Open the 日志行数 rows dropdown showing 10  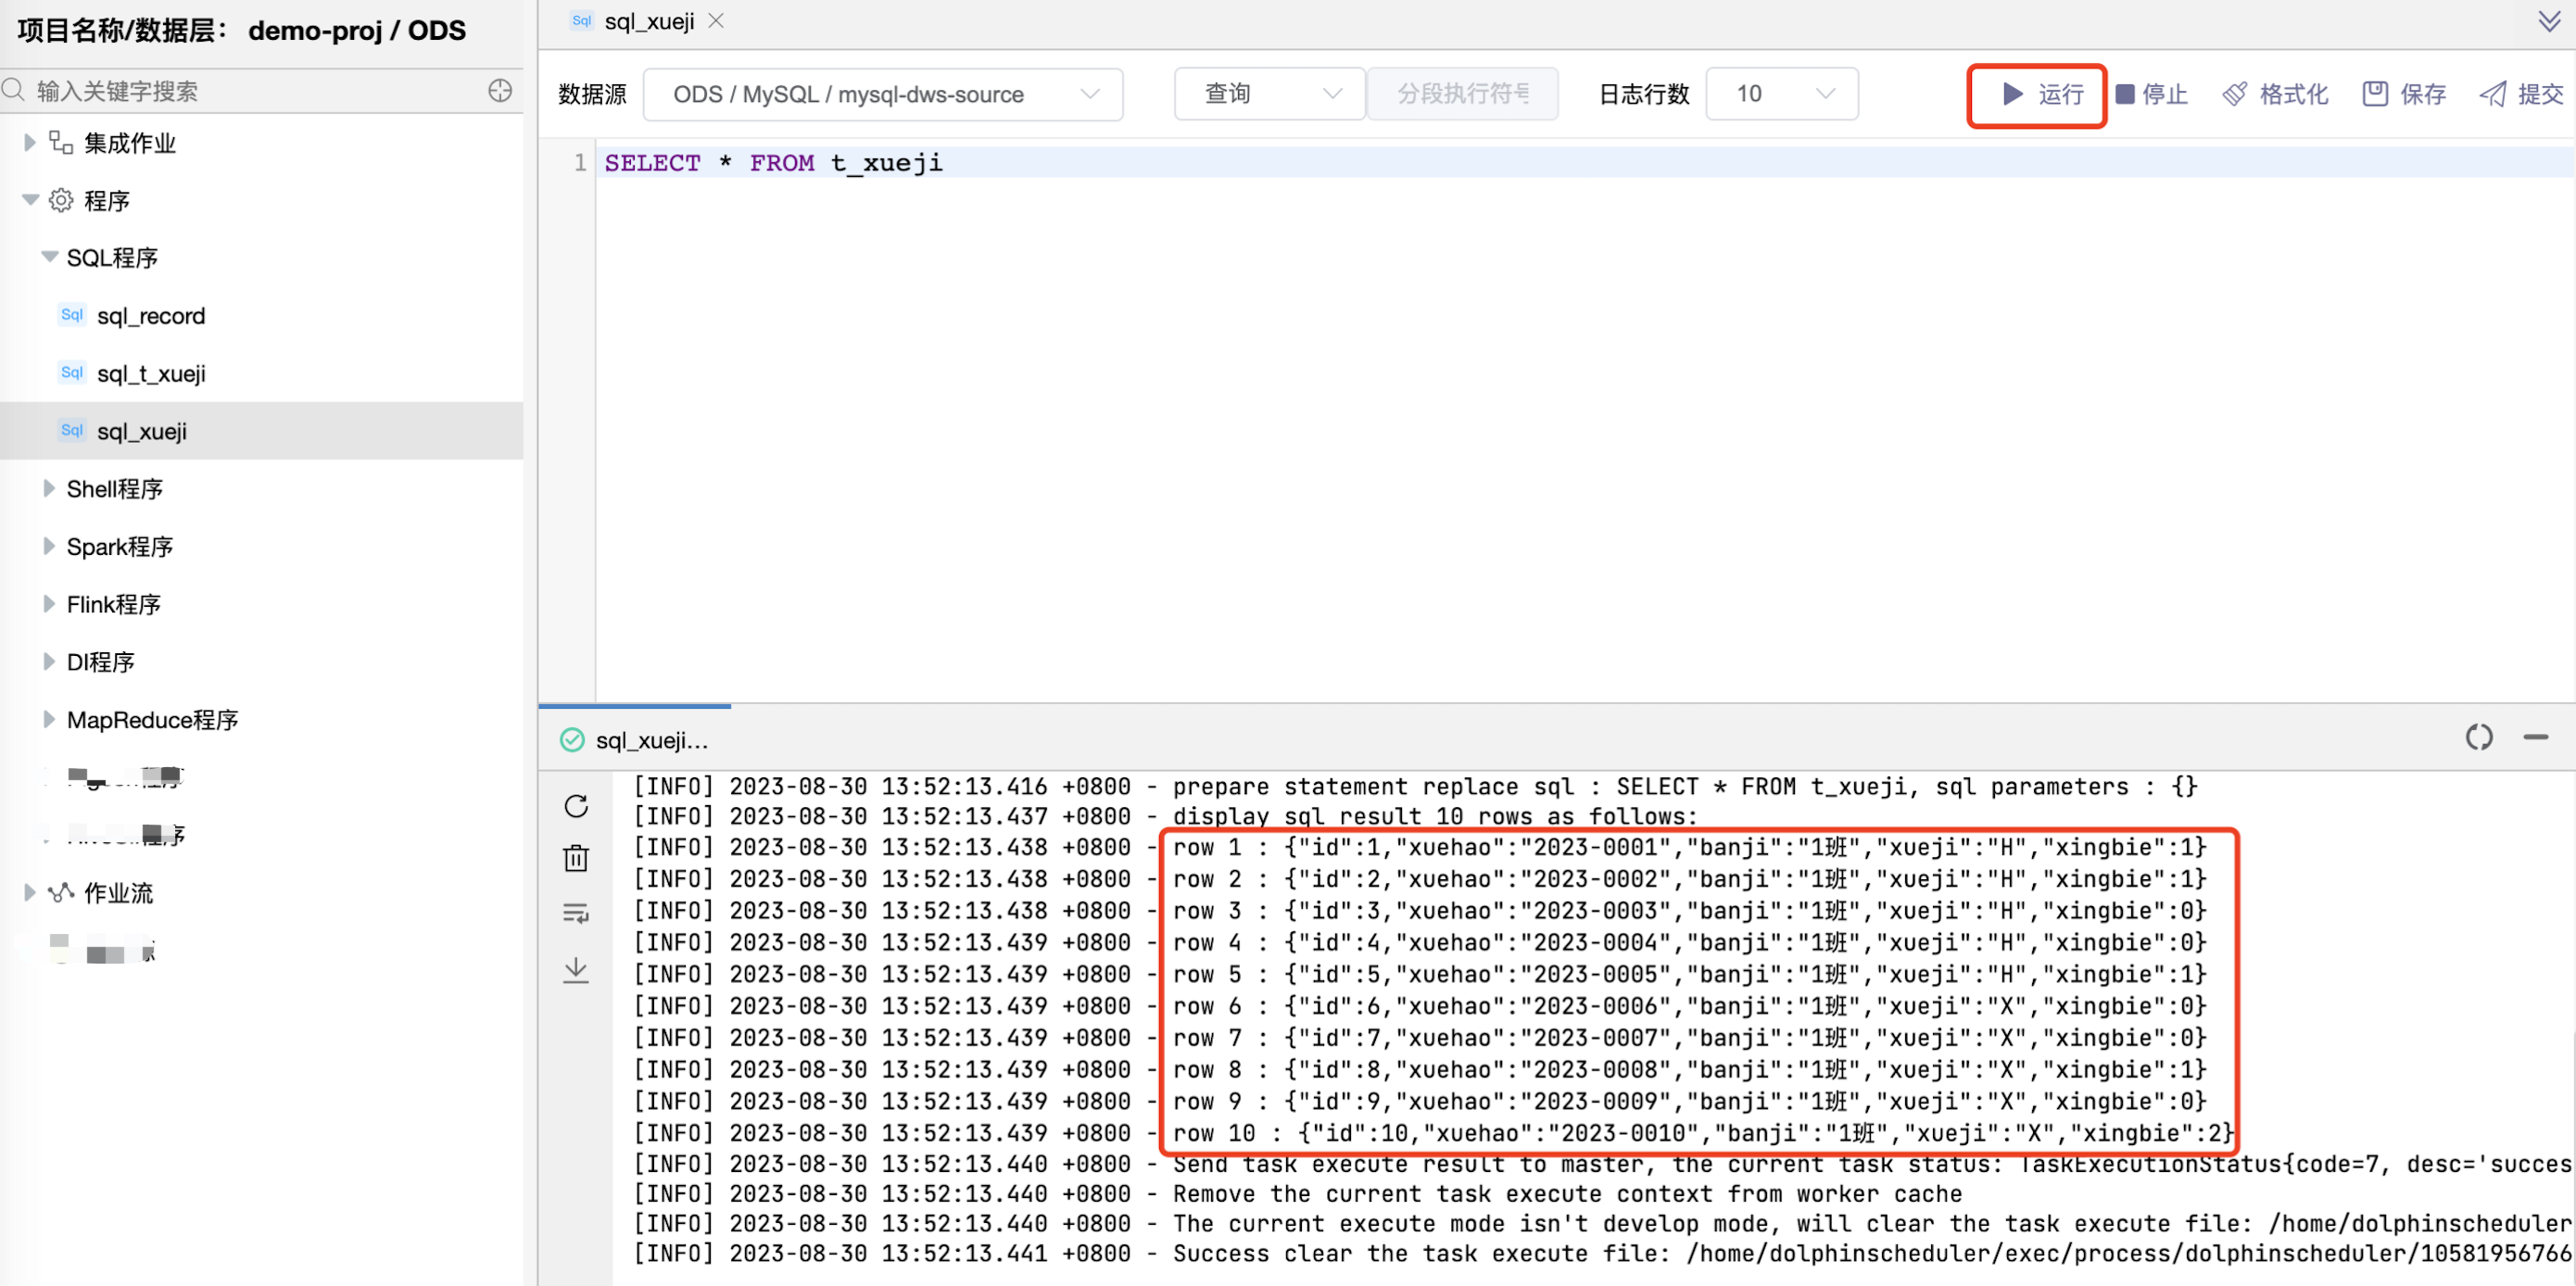point(1781,93)
